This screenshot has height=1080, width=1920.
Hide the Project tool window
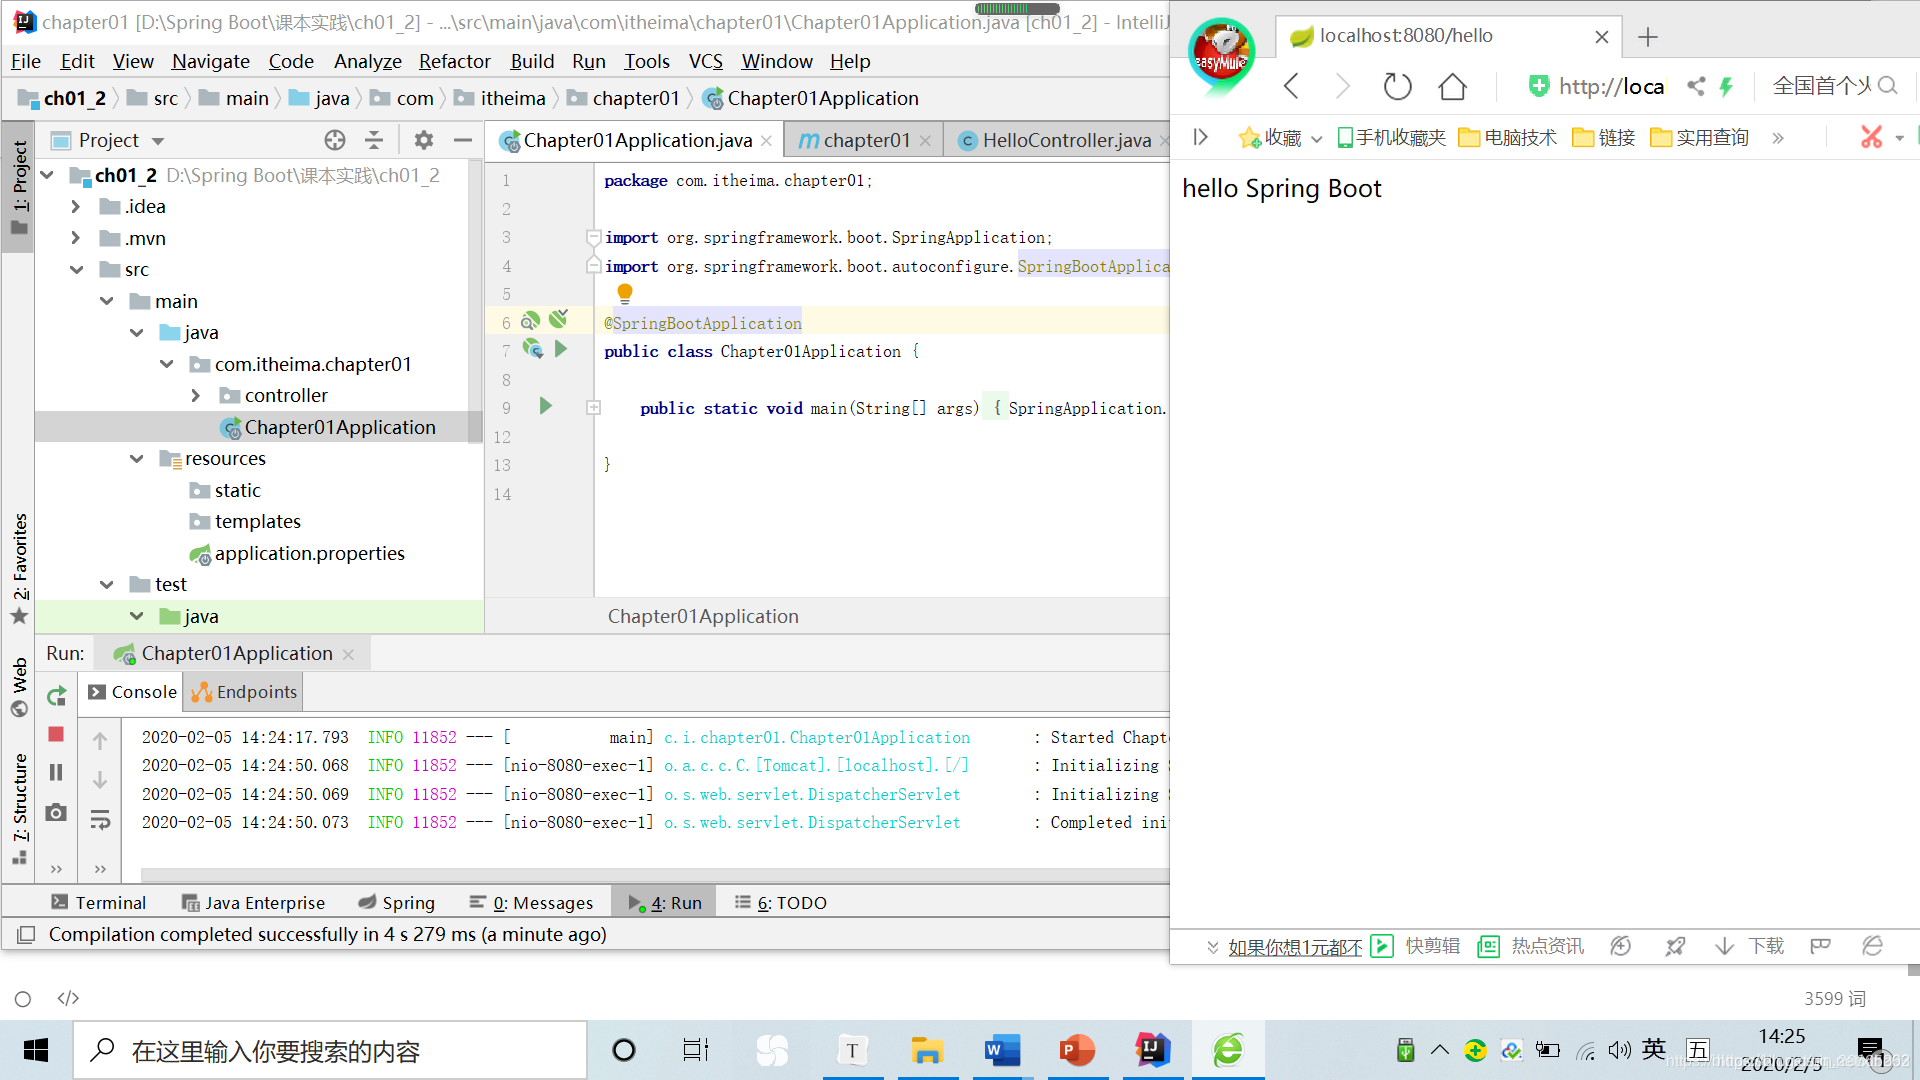pos(462,140)
